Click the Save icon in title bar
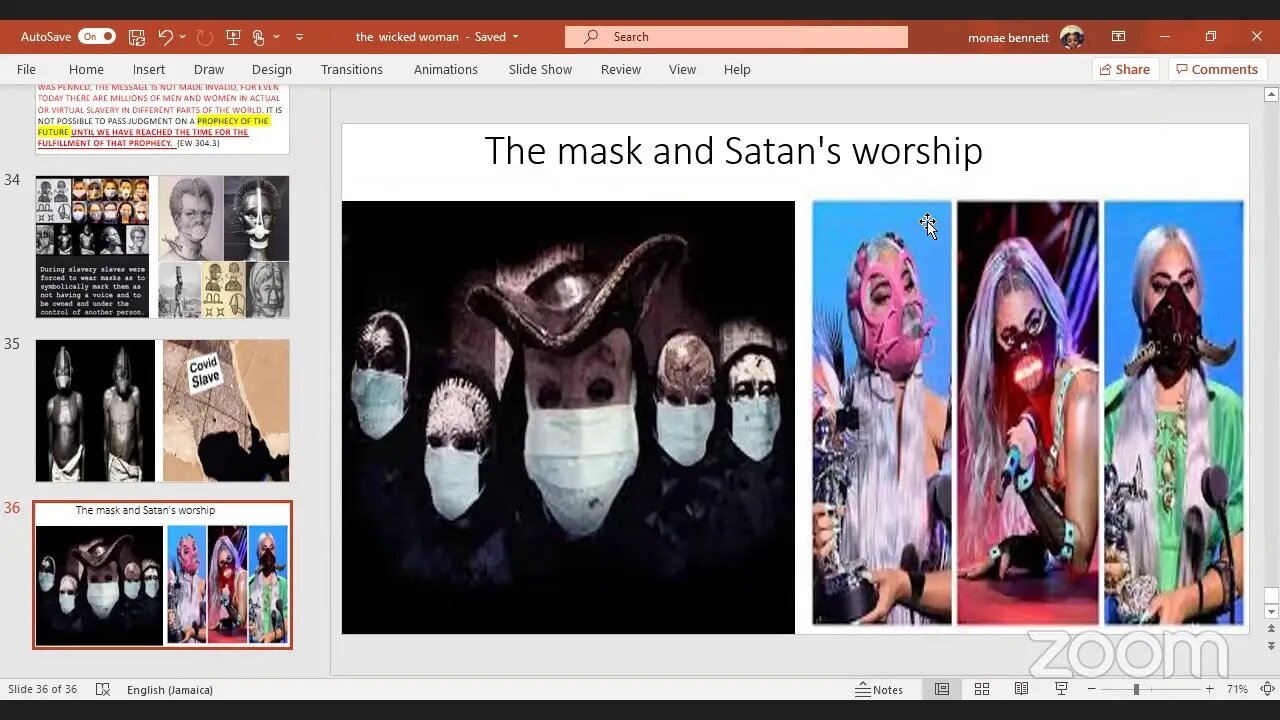 [137, 37]
